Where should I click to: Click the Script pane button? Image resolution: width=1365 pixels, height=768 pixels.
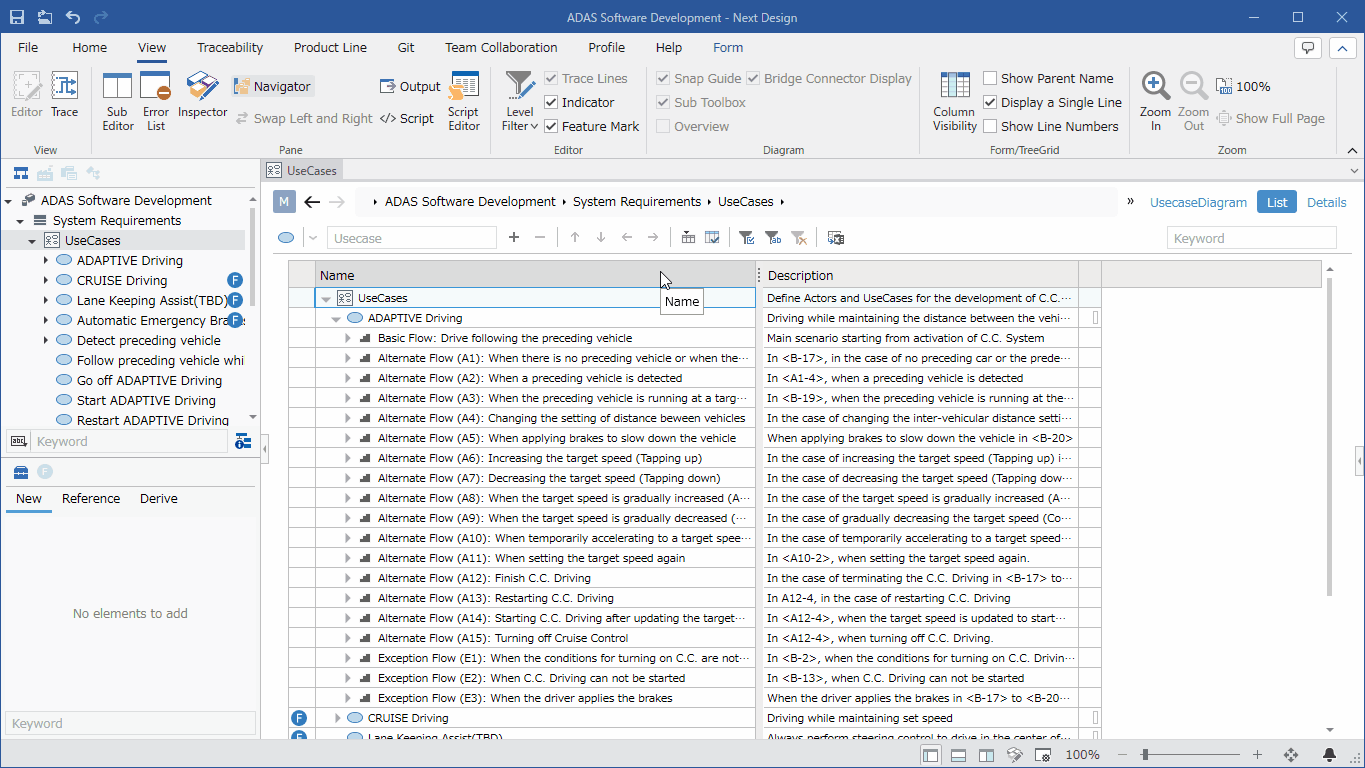click(407, 118)
